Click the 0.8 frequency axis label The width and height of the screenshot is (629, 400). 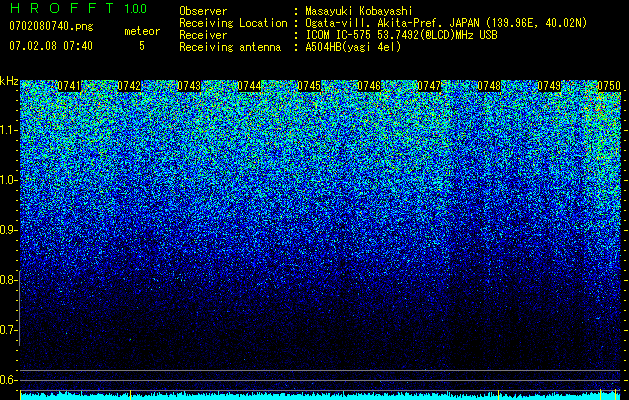[8, 280]
